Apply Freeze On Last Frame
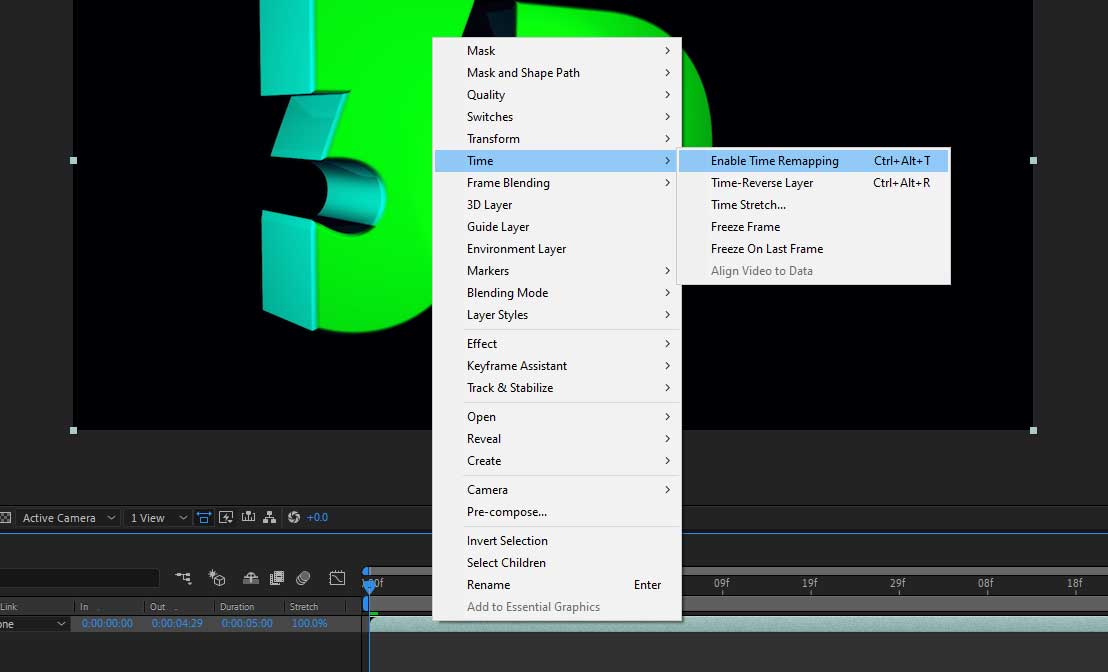The width and height of the screenshot is (1108, 672). [767, 248]
